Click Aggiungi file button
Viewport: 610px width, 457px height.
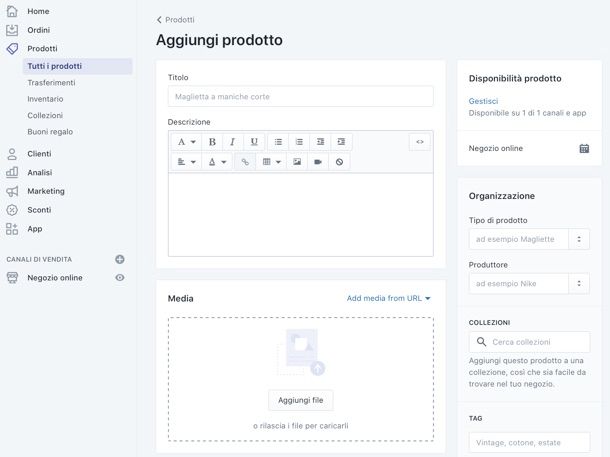301,400
